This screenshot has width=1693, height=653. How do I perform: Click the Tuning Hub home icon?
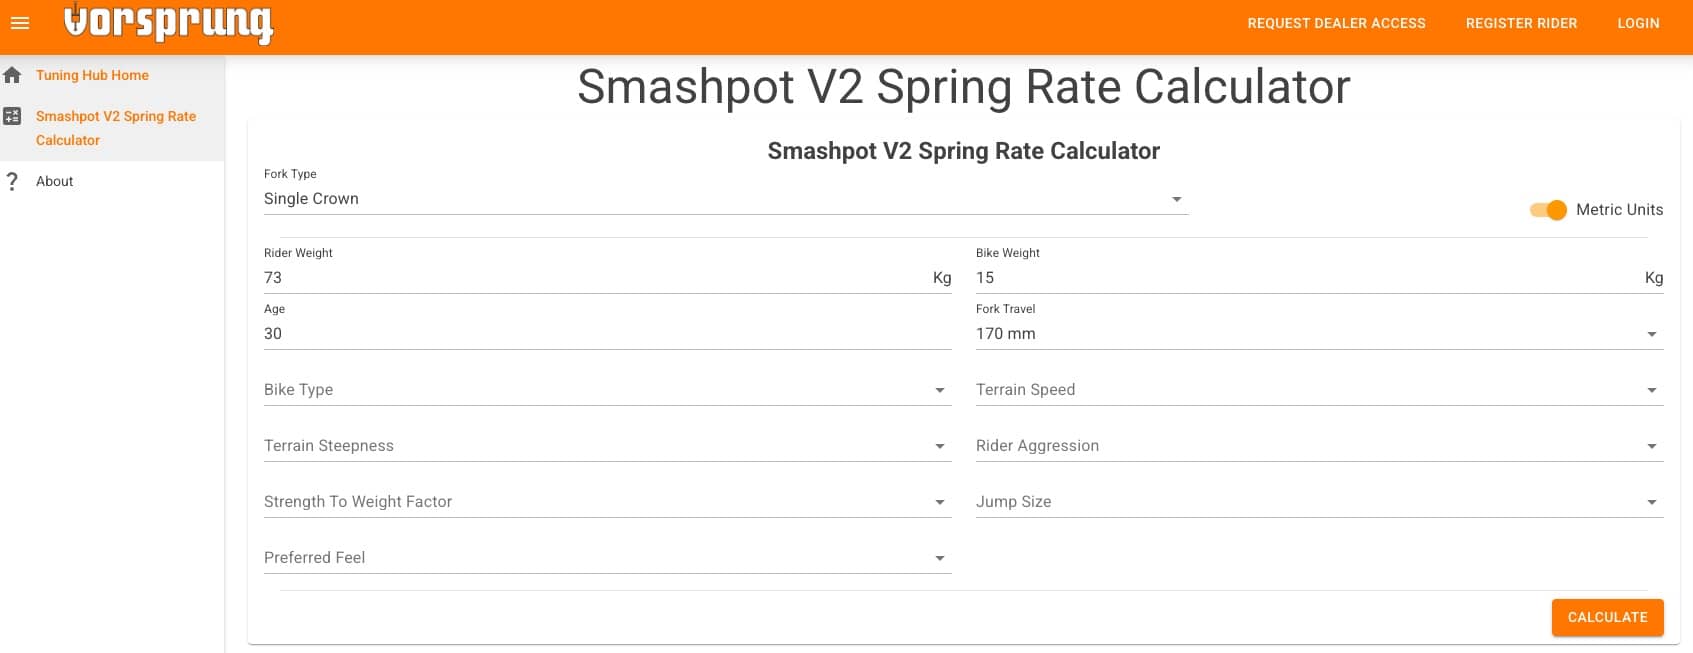tap(13, 75)
